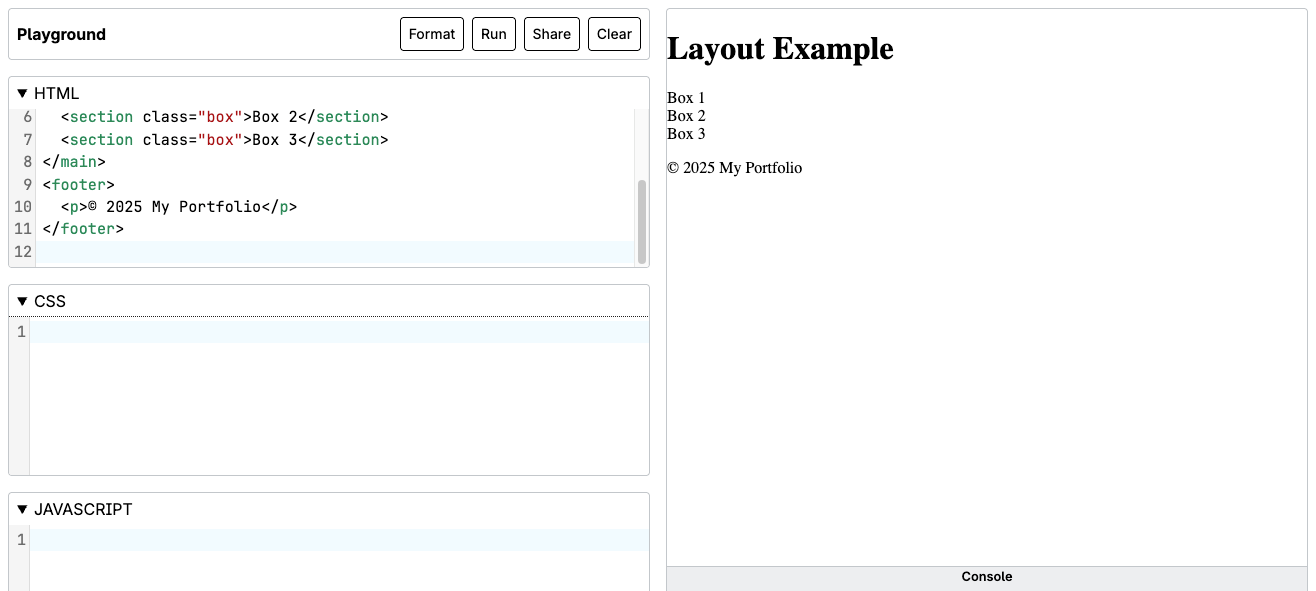Collapse the HTML section triangle
Image resolution: width=1316 pixels, height=591 pixels.
coord(23,94)
